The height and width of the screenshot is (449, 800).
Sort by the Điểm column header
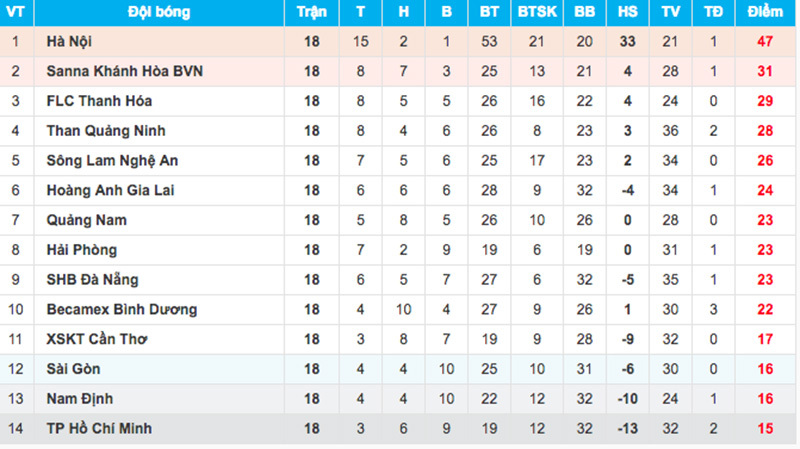point(765,13)
